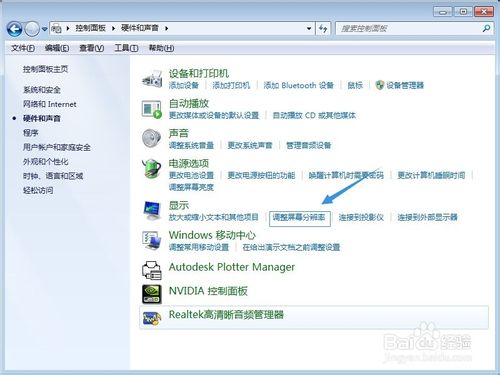Click the 添加打印机 link
The height and width of the screenshot is (375, 500).
[231, 85]
